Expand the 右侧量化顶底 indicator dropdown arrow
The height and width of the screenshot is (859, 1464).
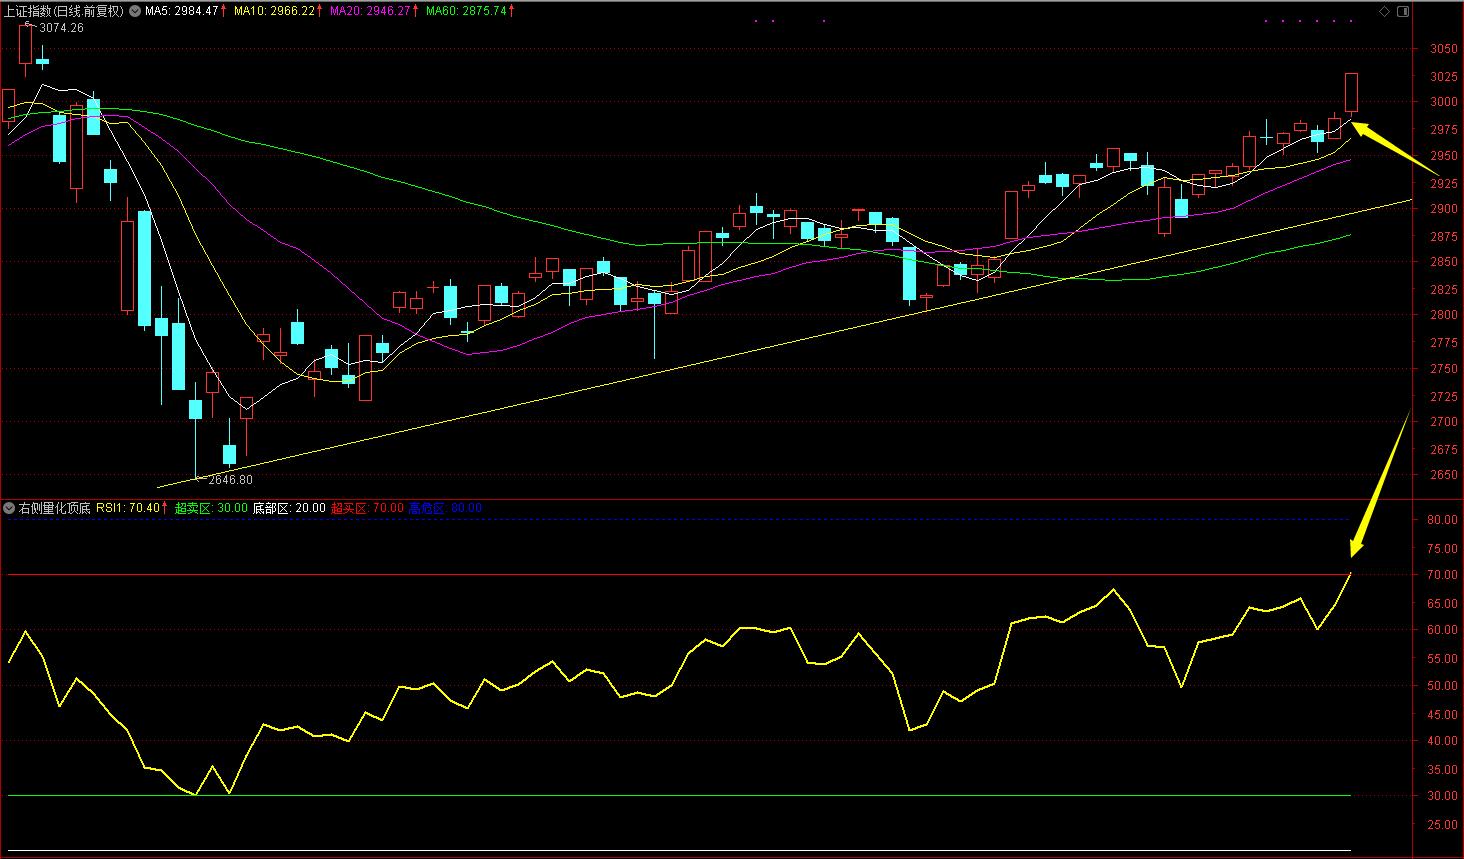pyautogui.click(x=9, y=508)
